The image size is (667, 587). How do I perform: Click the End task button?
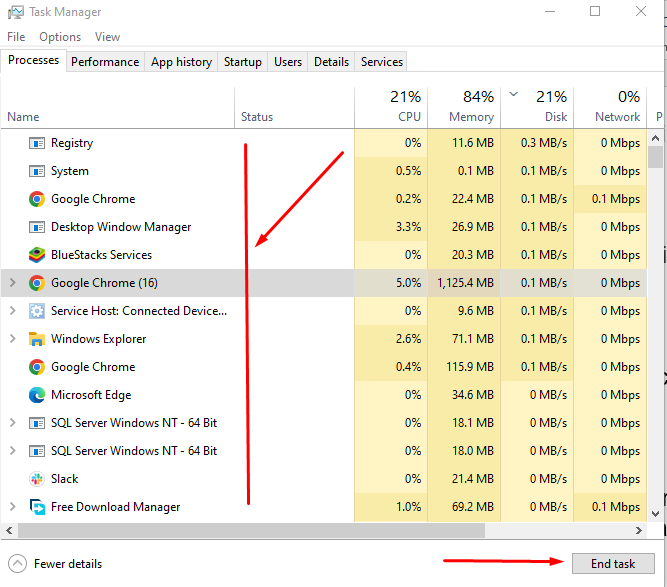coord(613,564)
